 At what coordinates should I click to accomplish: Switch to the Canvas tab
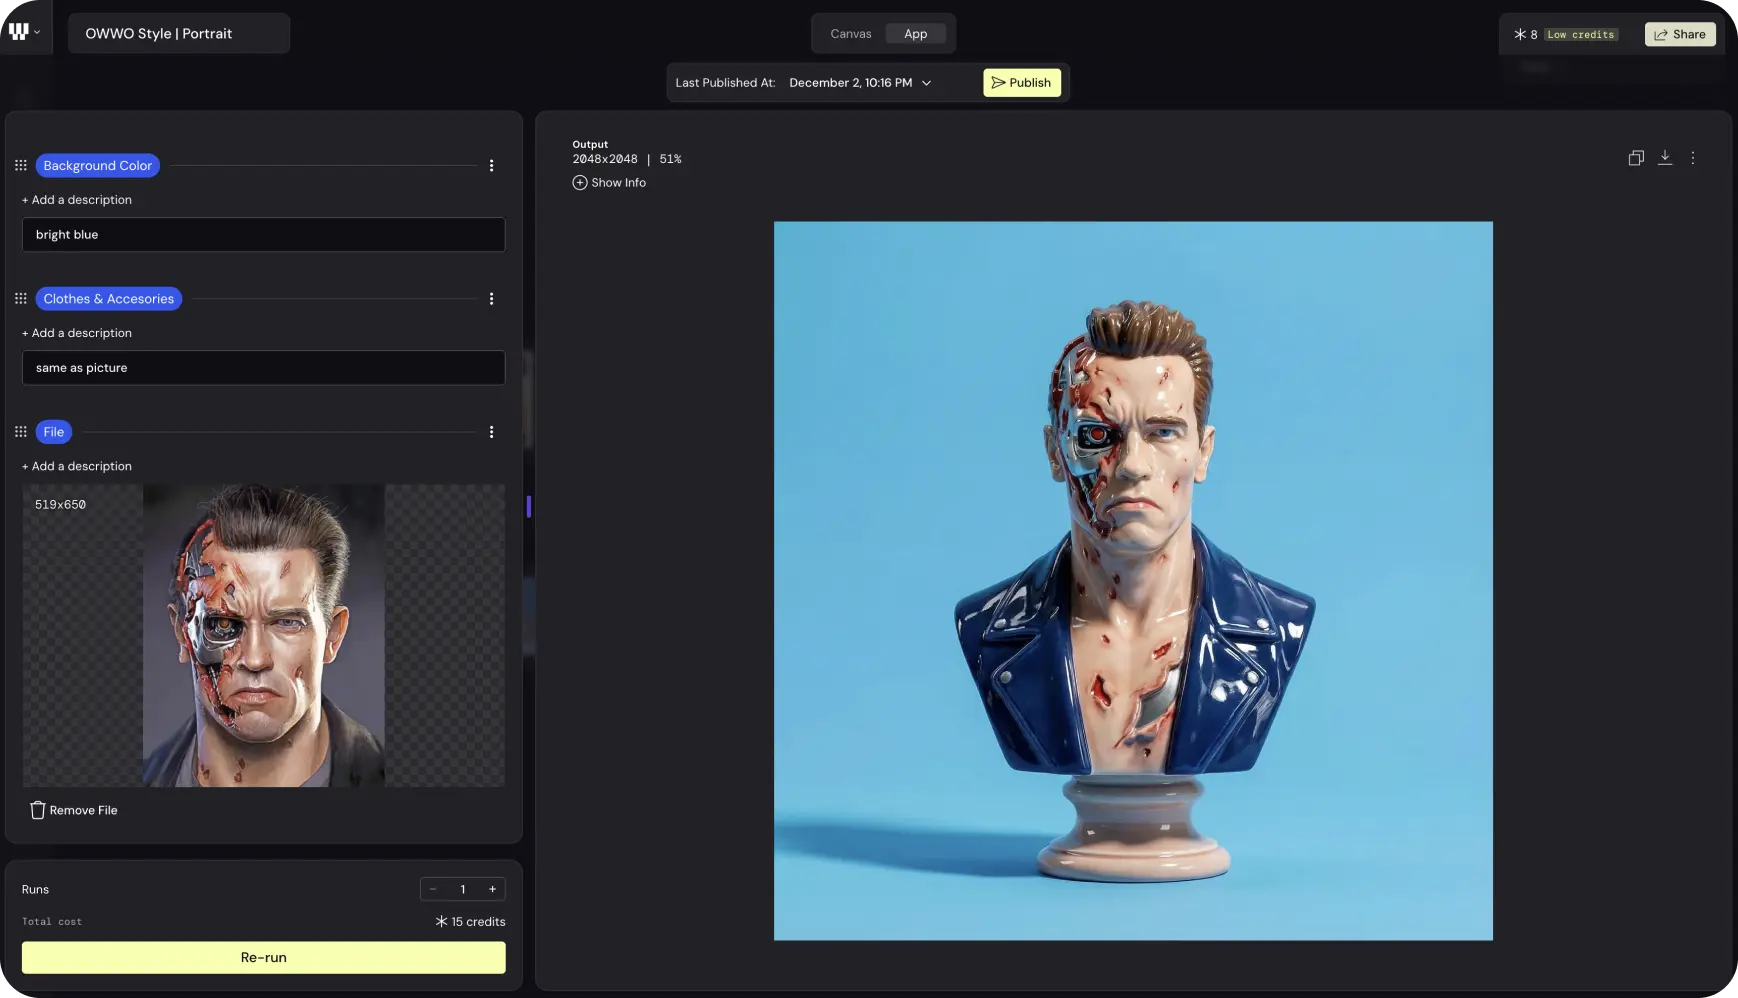pyautogui.click(x=850, y=34)
